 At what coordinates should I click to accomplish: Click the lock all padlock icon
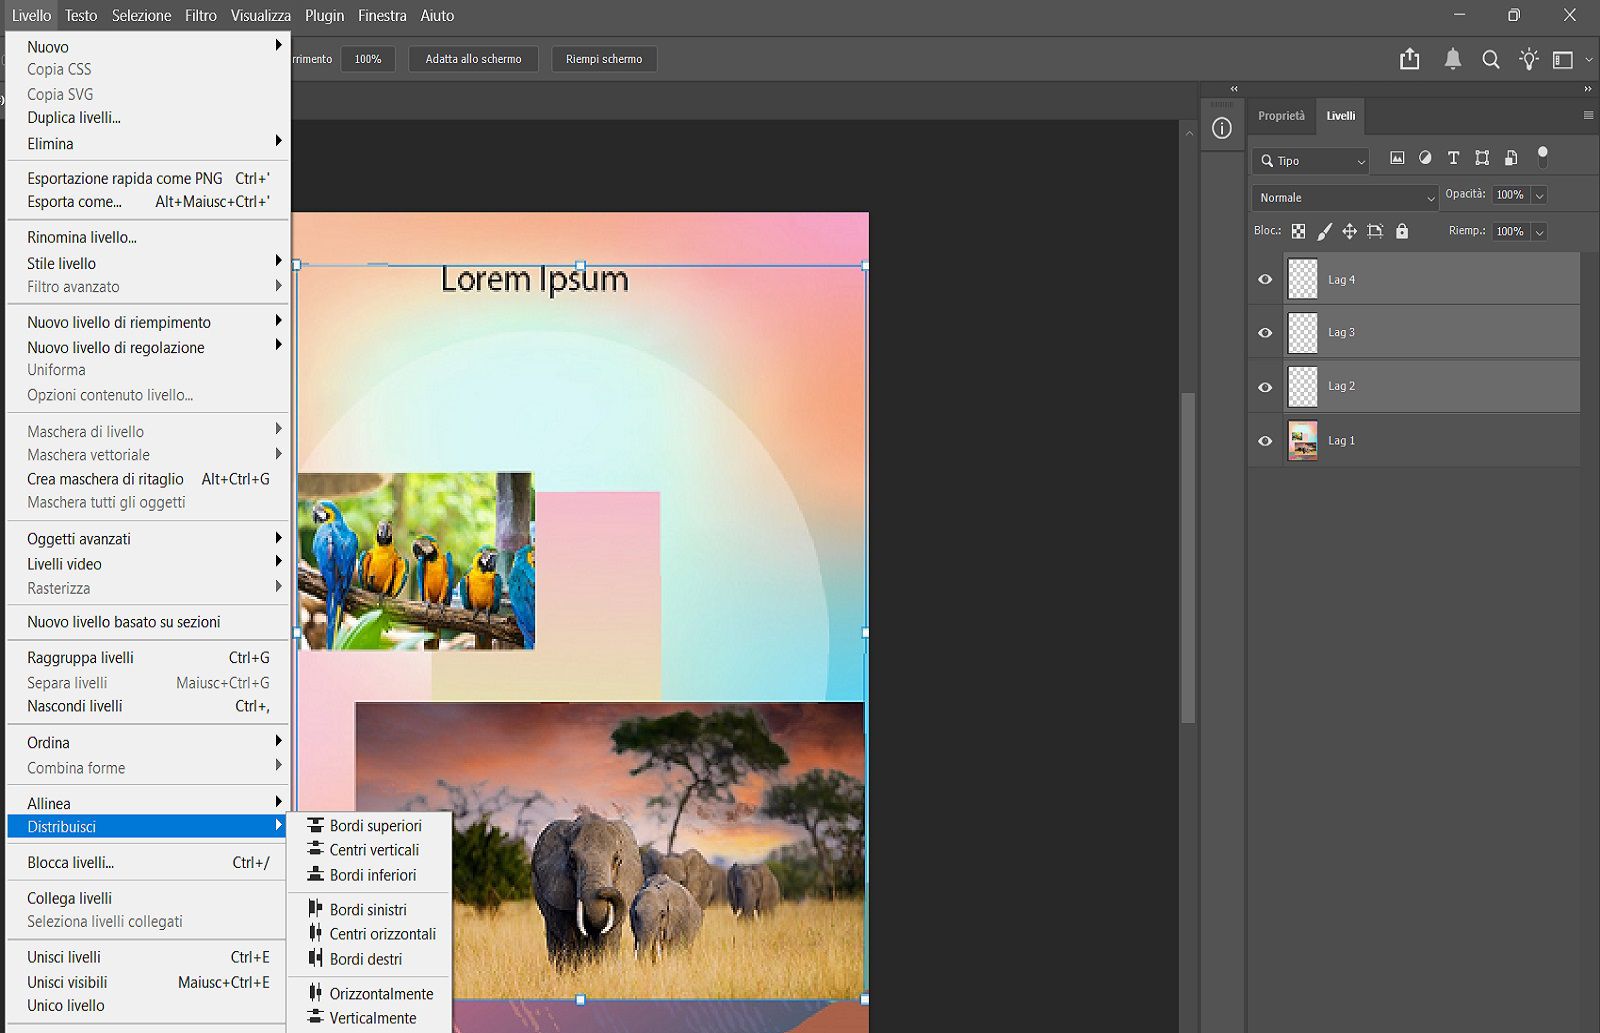pos(1402,231)
